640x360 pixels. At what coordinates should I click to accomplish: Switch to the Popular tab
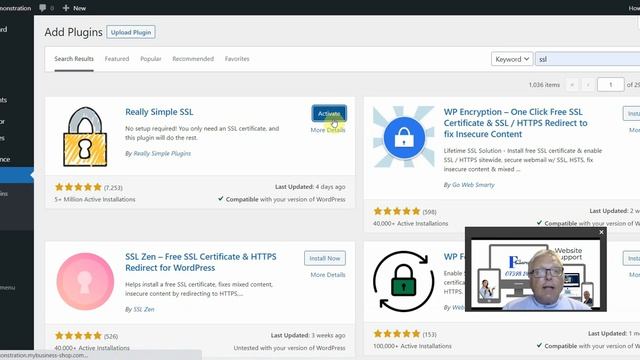point(151,59)
